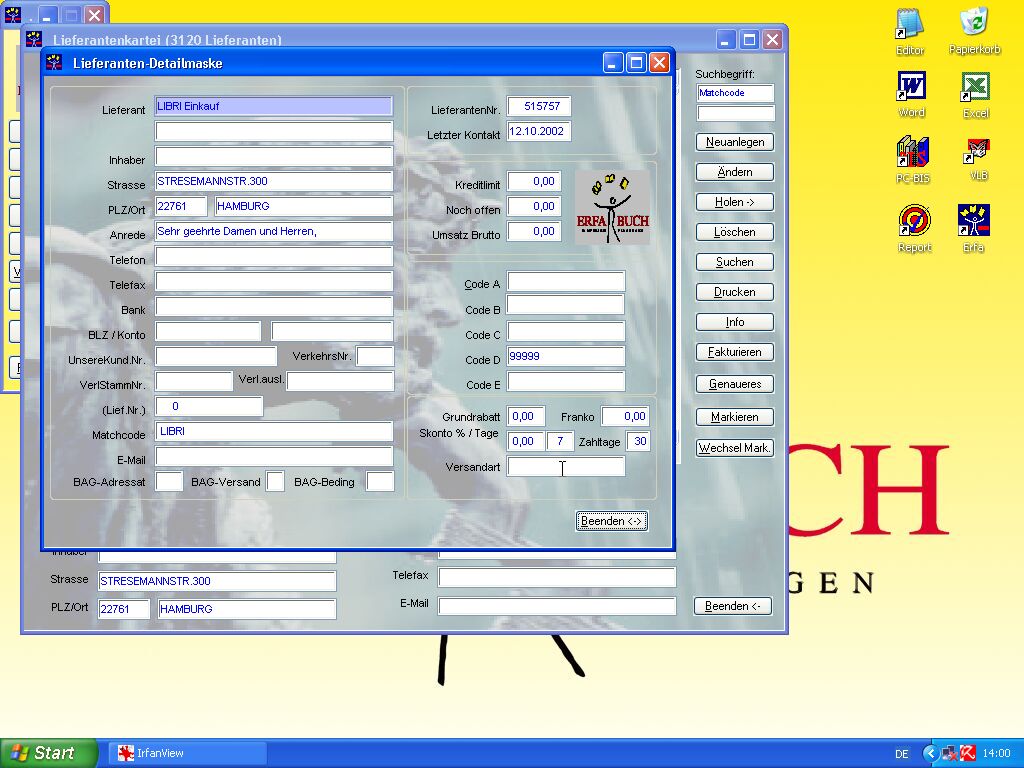Click the Lieferantenkartei window title bar icon
The height and width of the screenshot is (768, 1024).
[x=34, y=39]
